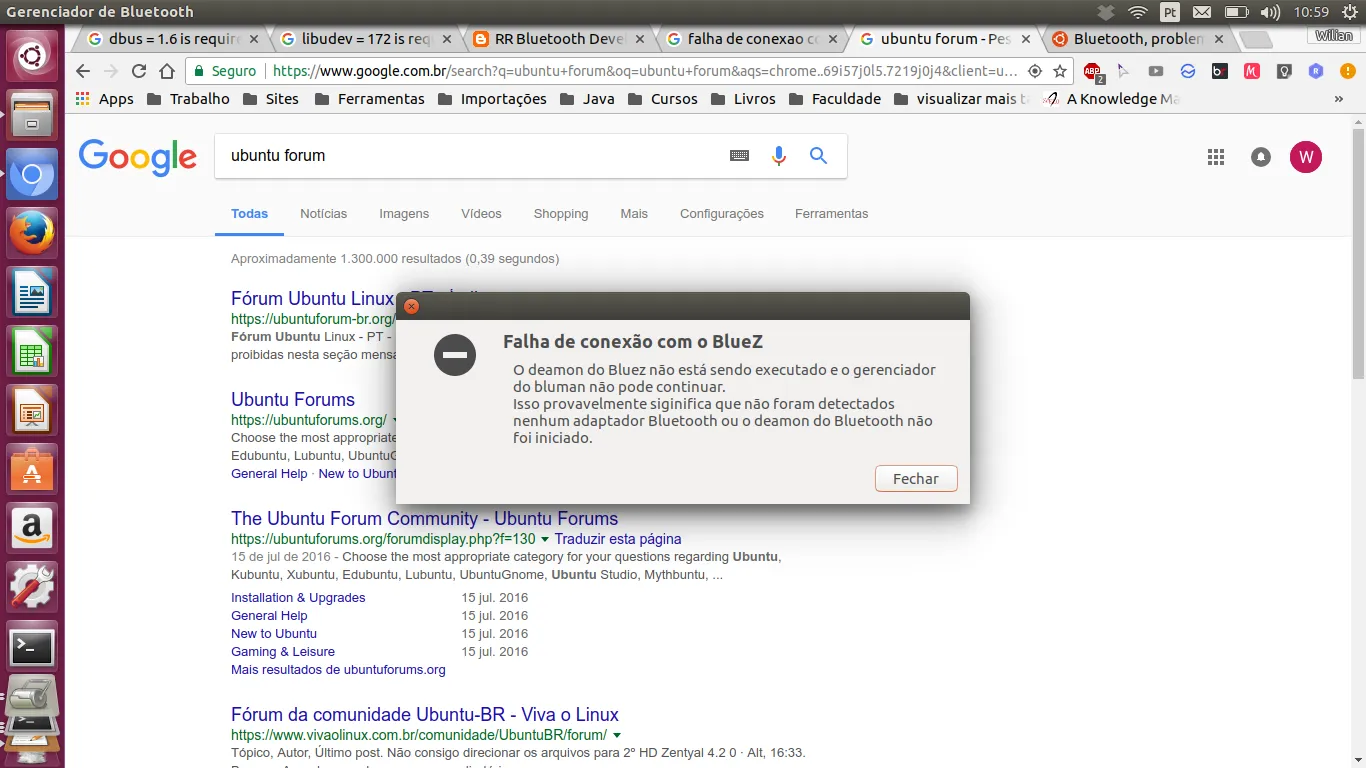Open the Installation & Upgrades link
This screenshot has height=768, width=1366.
(298, 598)
